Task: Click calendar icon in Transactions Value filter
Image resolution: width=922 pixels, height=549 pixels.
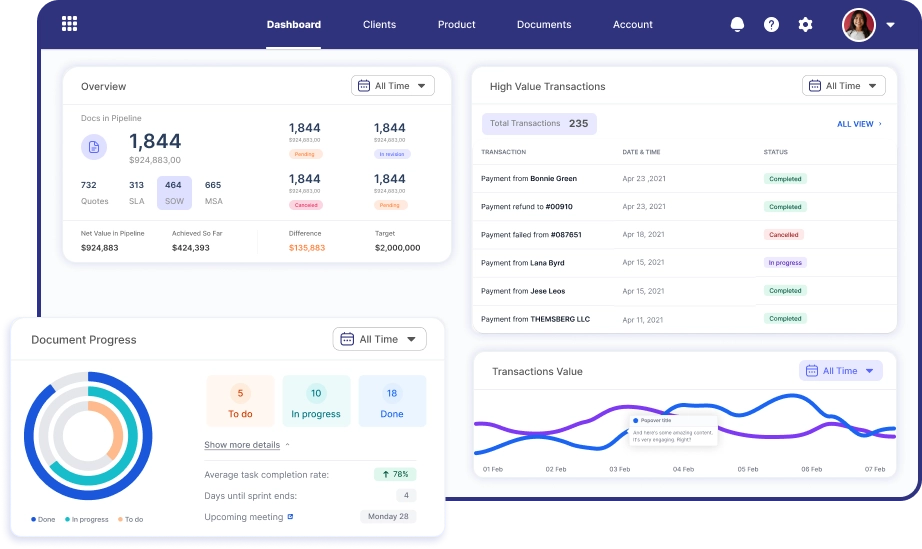Action: pos(811,371)
